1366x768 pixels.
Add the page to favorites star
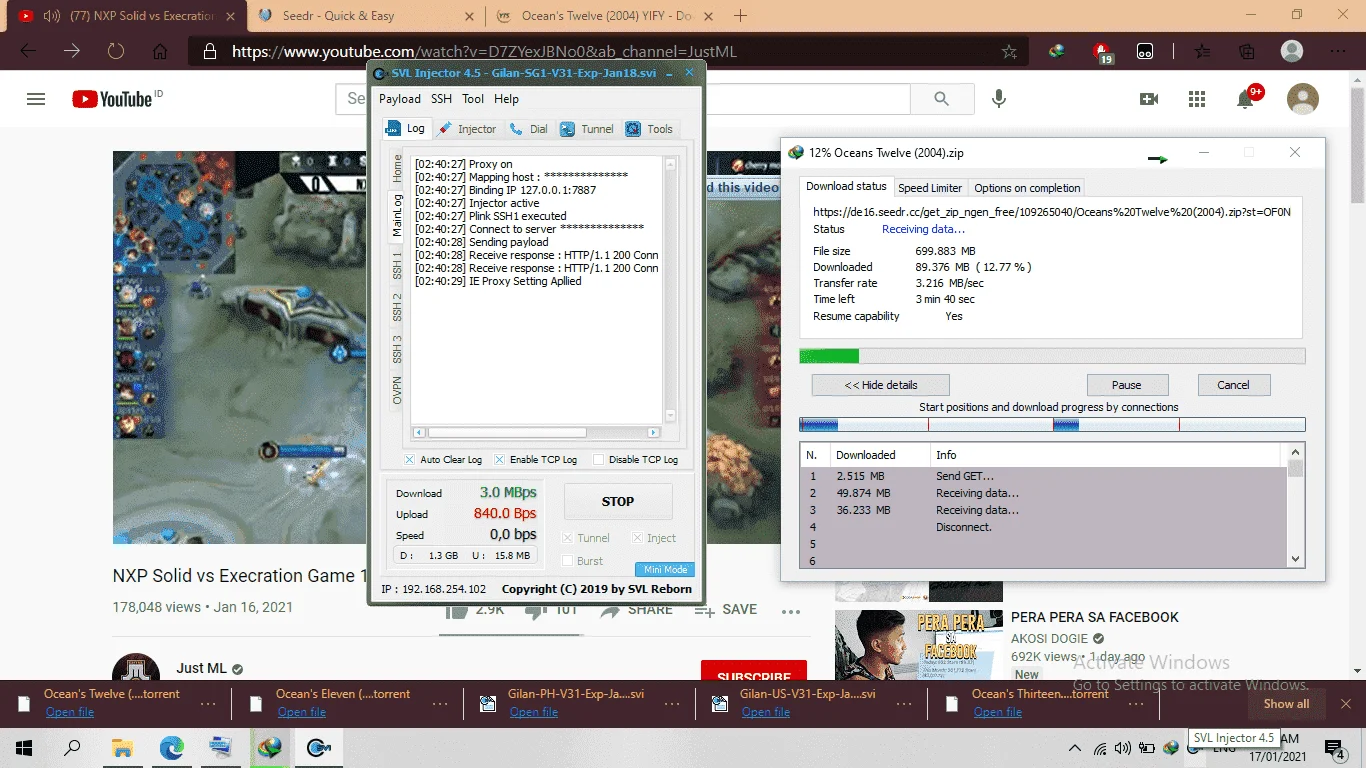tap(1009, 51)
